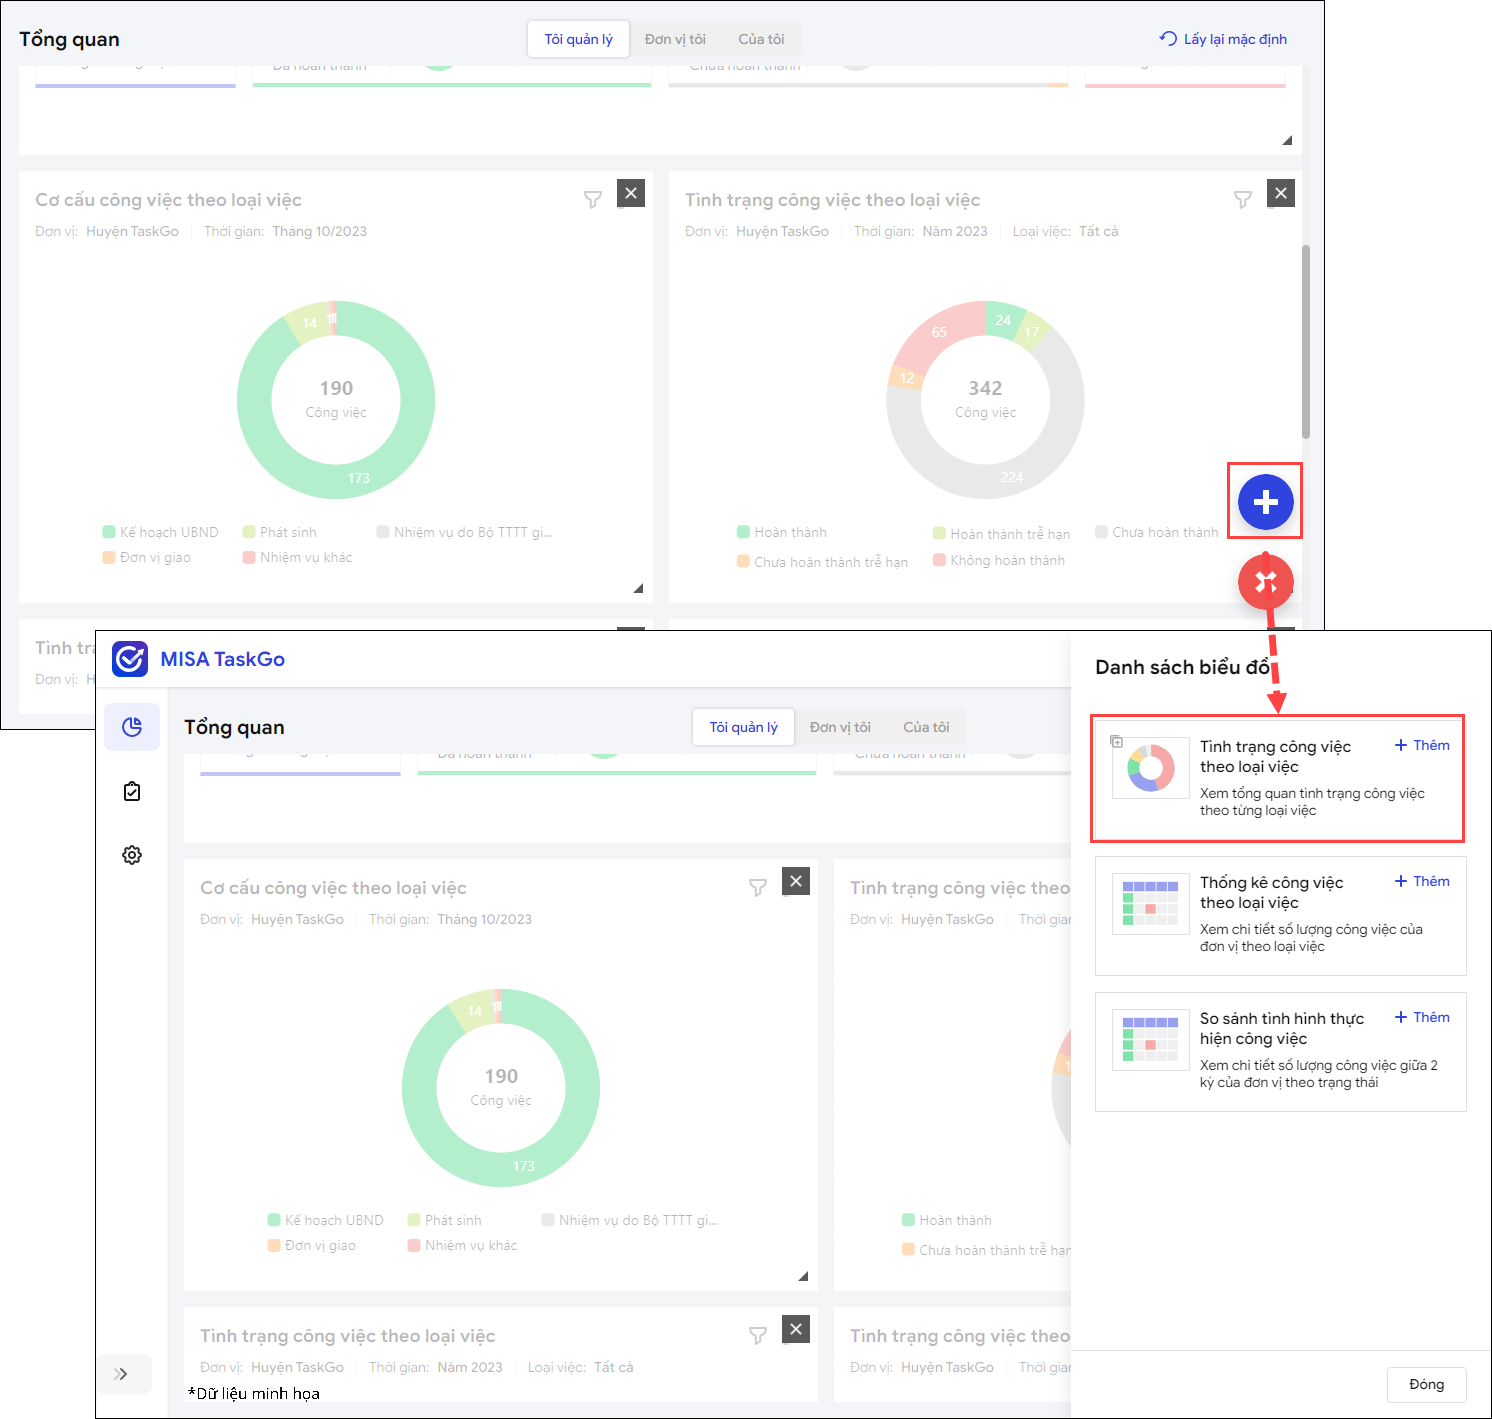Viewport: 1492px width, 1419px height.
Task: Click the blue plus add-chart button
Action: click(1265, 501)
